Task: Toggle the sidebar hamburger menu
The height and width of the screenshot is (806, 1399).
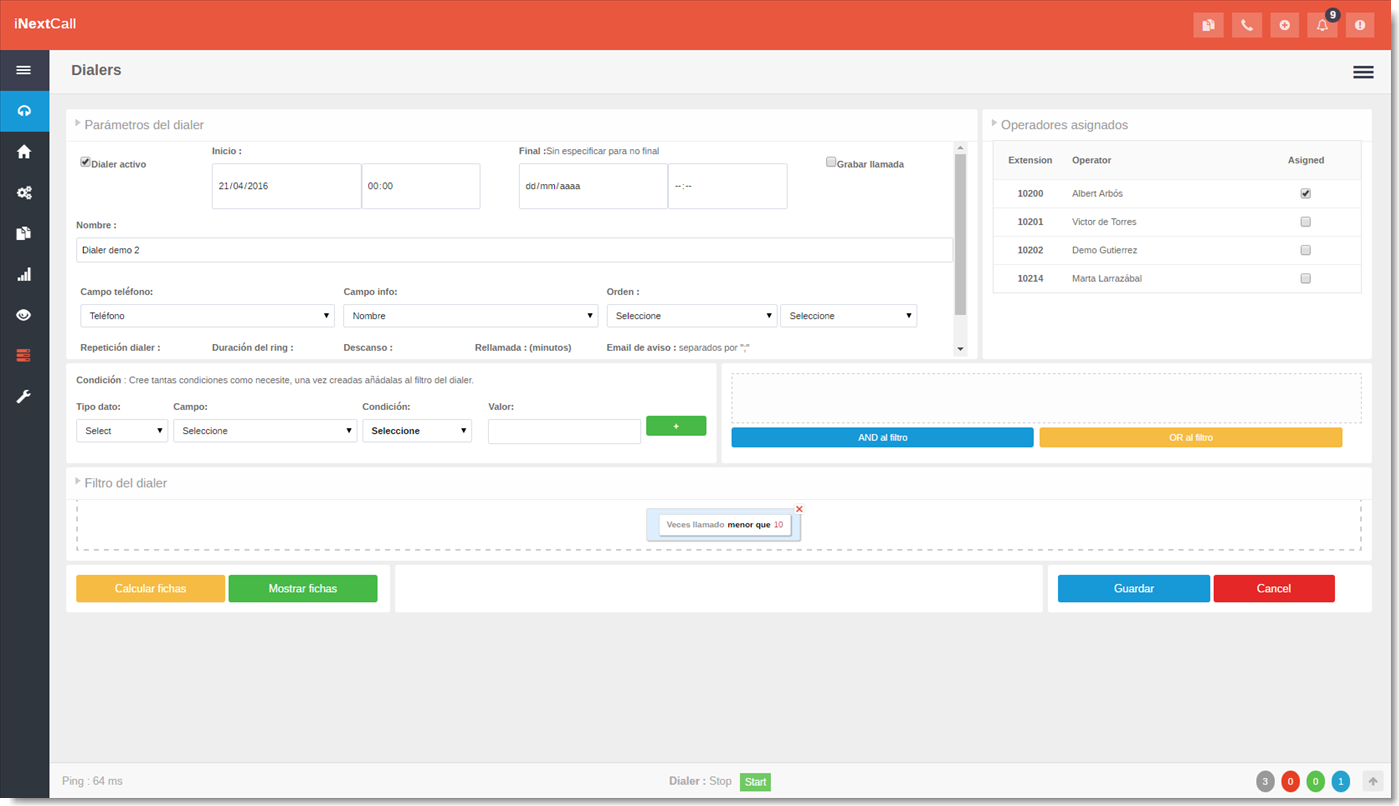Action: point(24,70)
